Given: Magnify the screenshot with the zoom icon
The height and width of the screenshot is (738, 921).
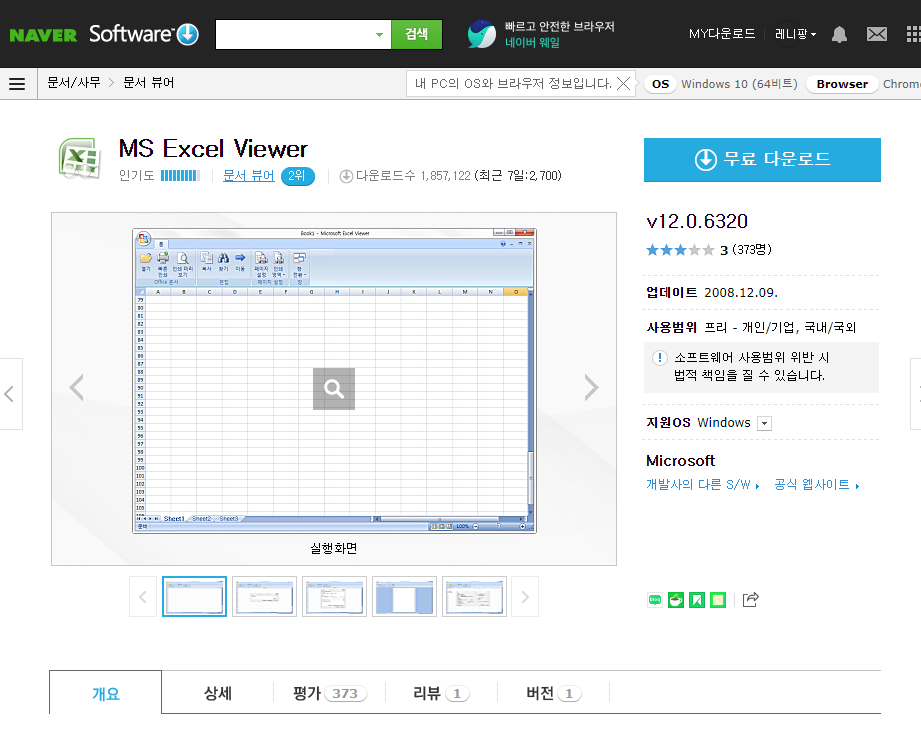Looking at the screenshot, I should [x=334, y=388].
